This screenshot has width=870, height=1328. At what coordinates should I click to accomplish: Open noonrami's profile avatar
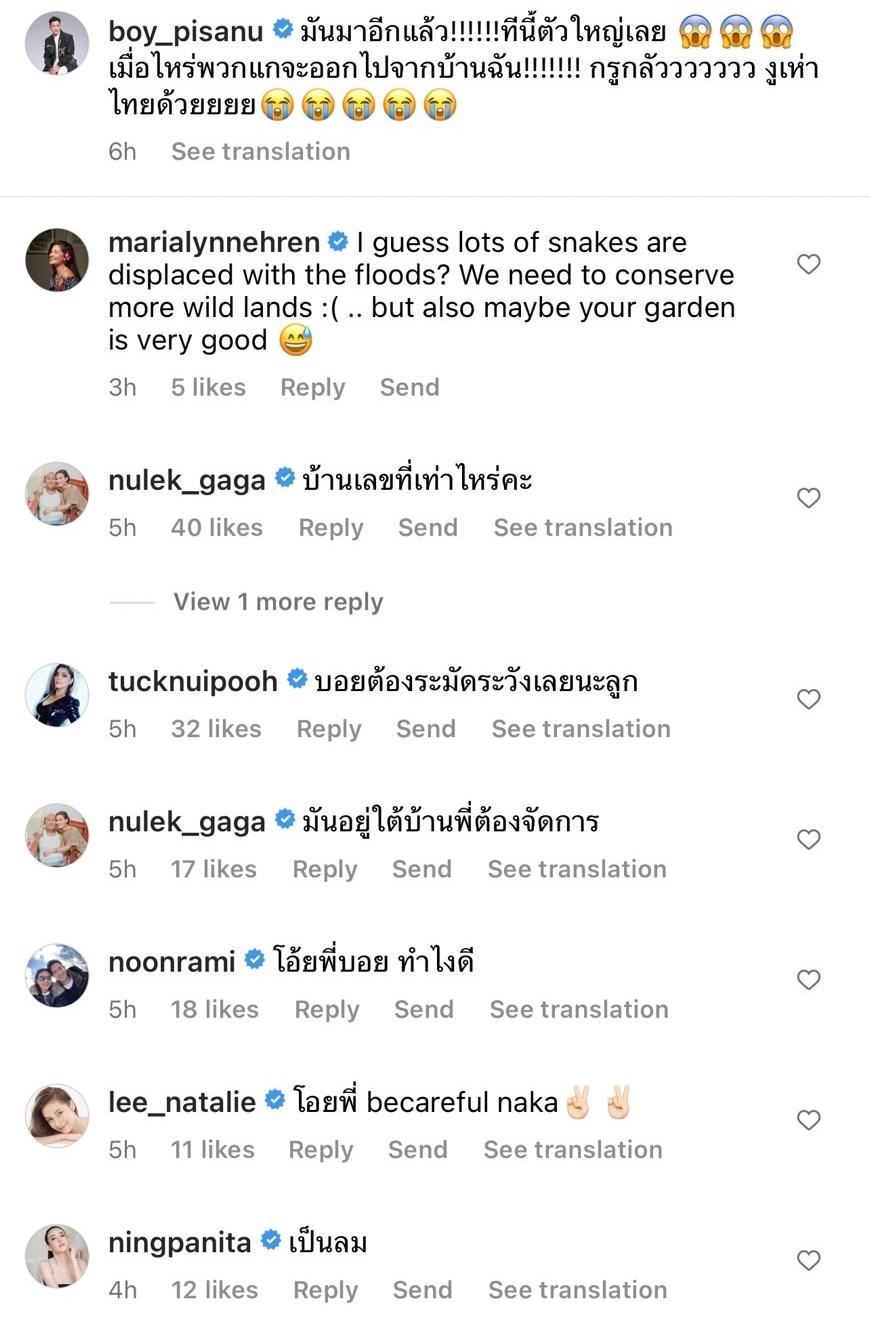tap(56, 975)
